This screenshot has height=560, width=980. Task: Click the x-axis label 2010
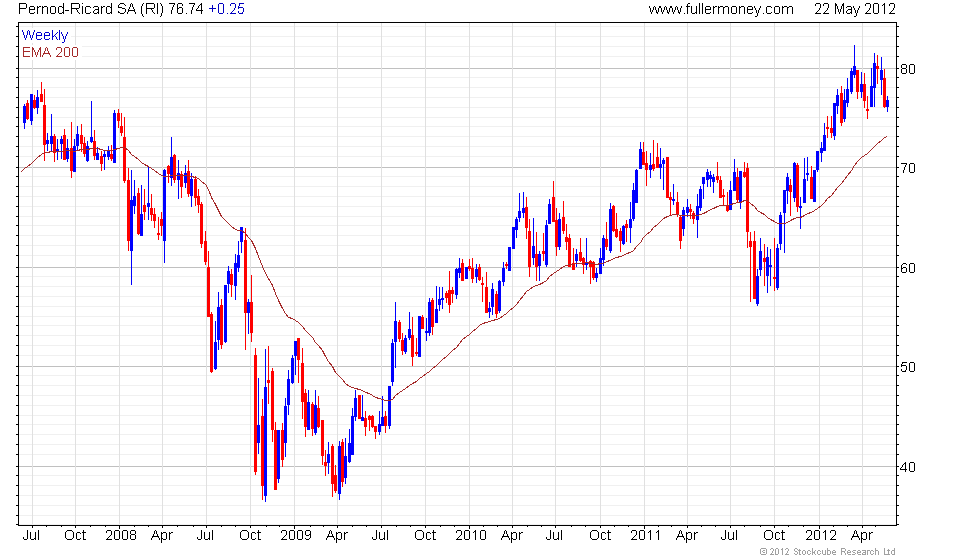tap(471, 536)
